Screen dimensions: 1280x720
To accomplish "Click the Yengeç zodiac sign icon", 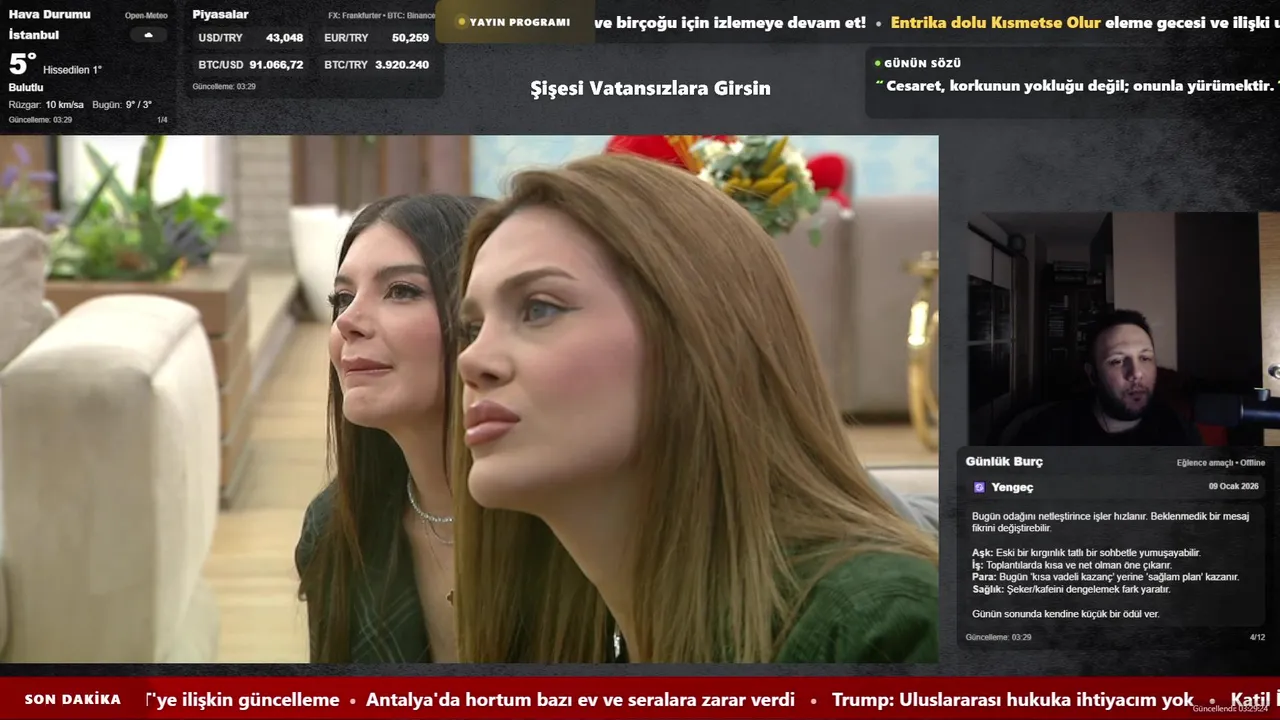I will pyautogui.click(x=979, y=487).
